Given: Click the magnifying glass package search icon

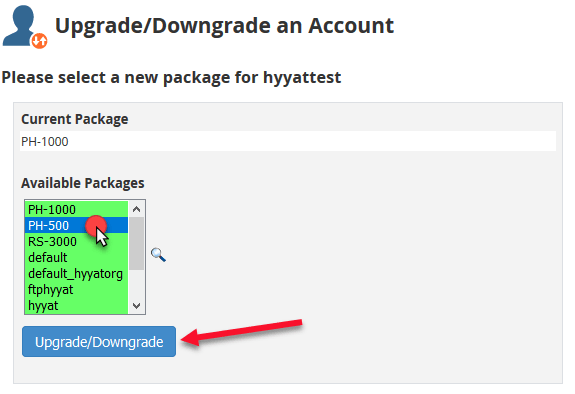Looking at the screenshot, I should tap(158, 255).
